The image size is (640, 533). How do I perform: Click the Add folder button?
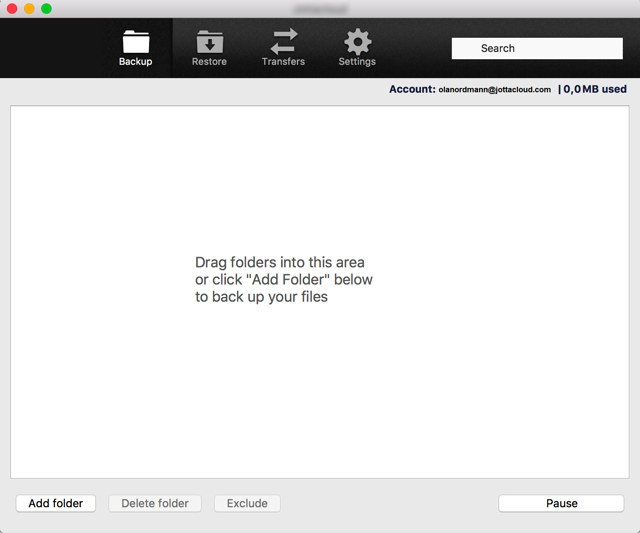click(56, 503)
